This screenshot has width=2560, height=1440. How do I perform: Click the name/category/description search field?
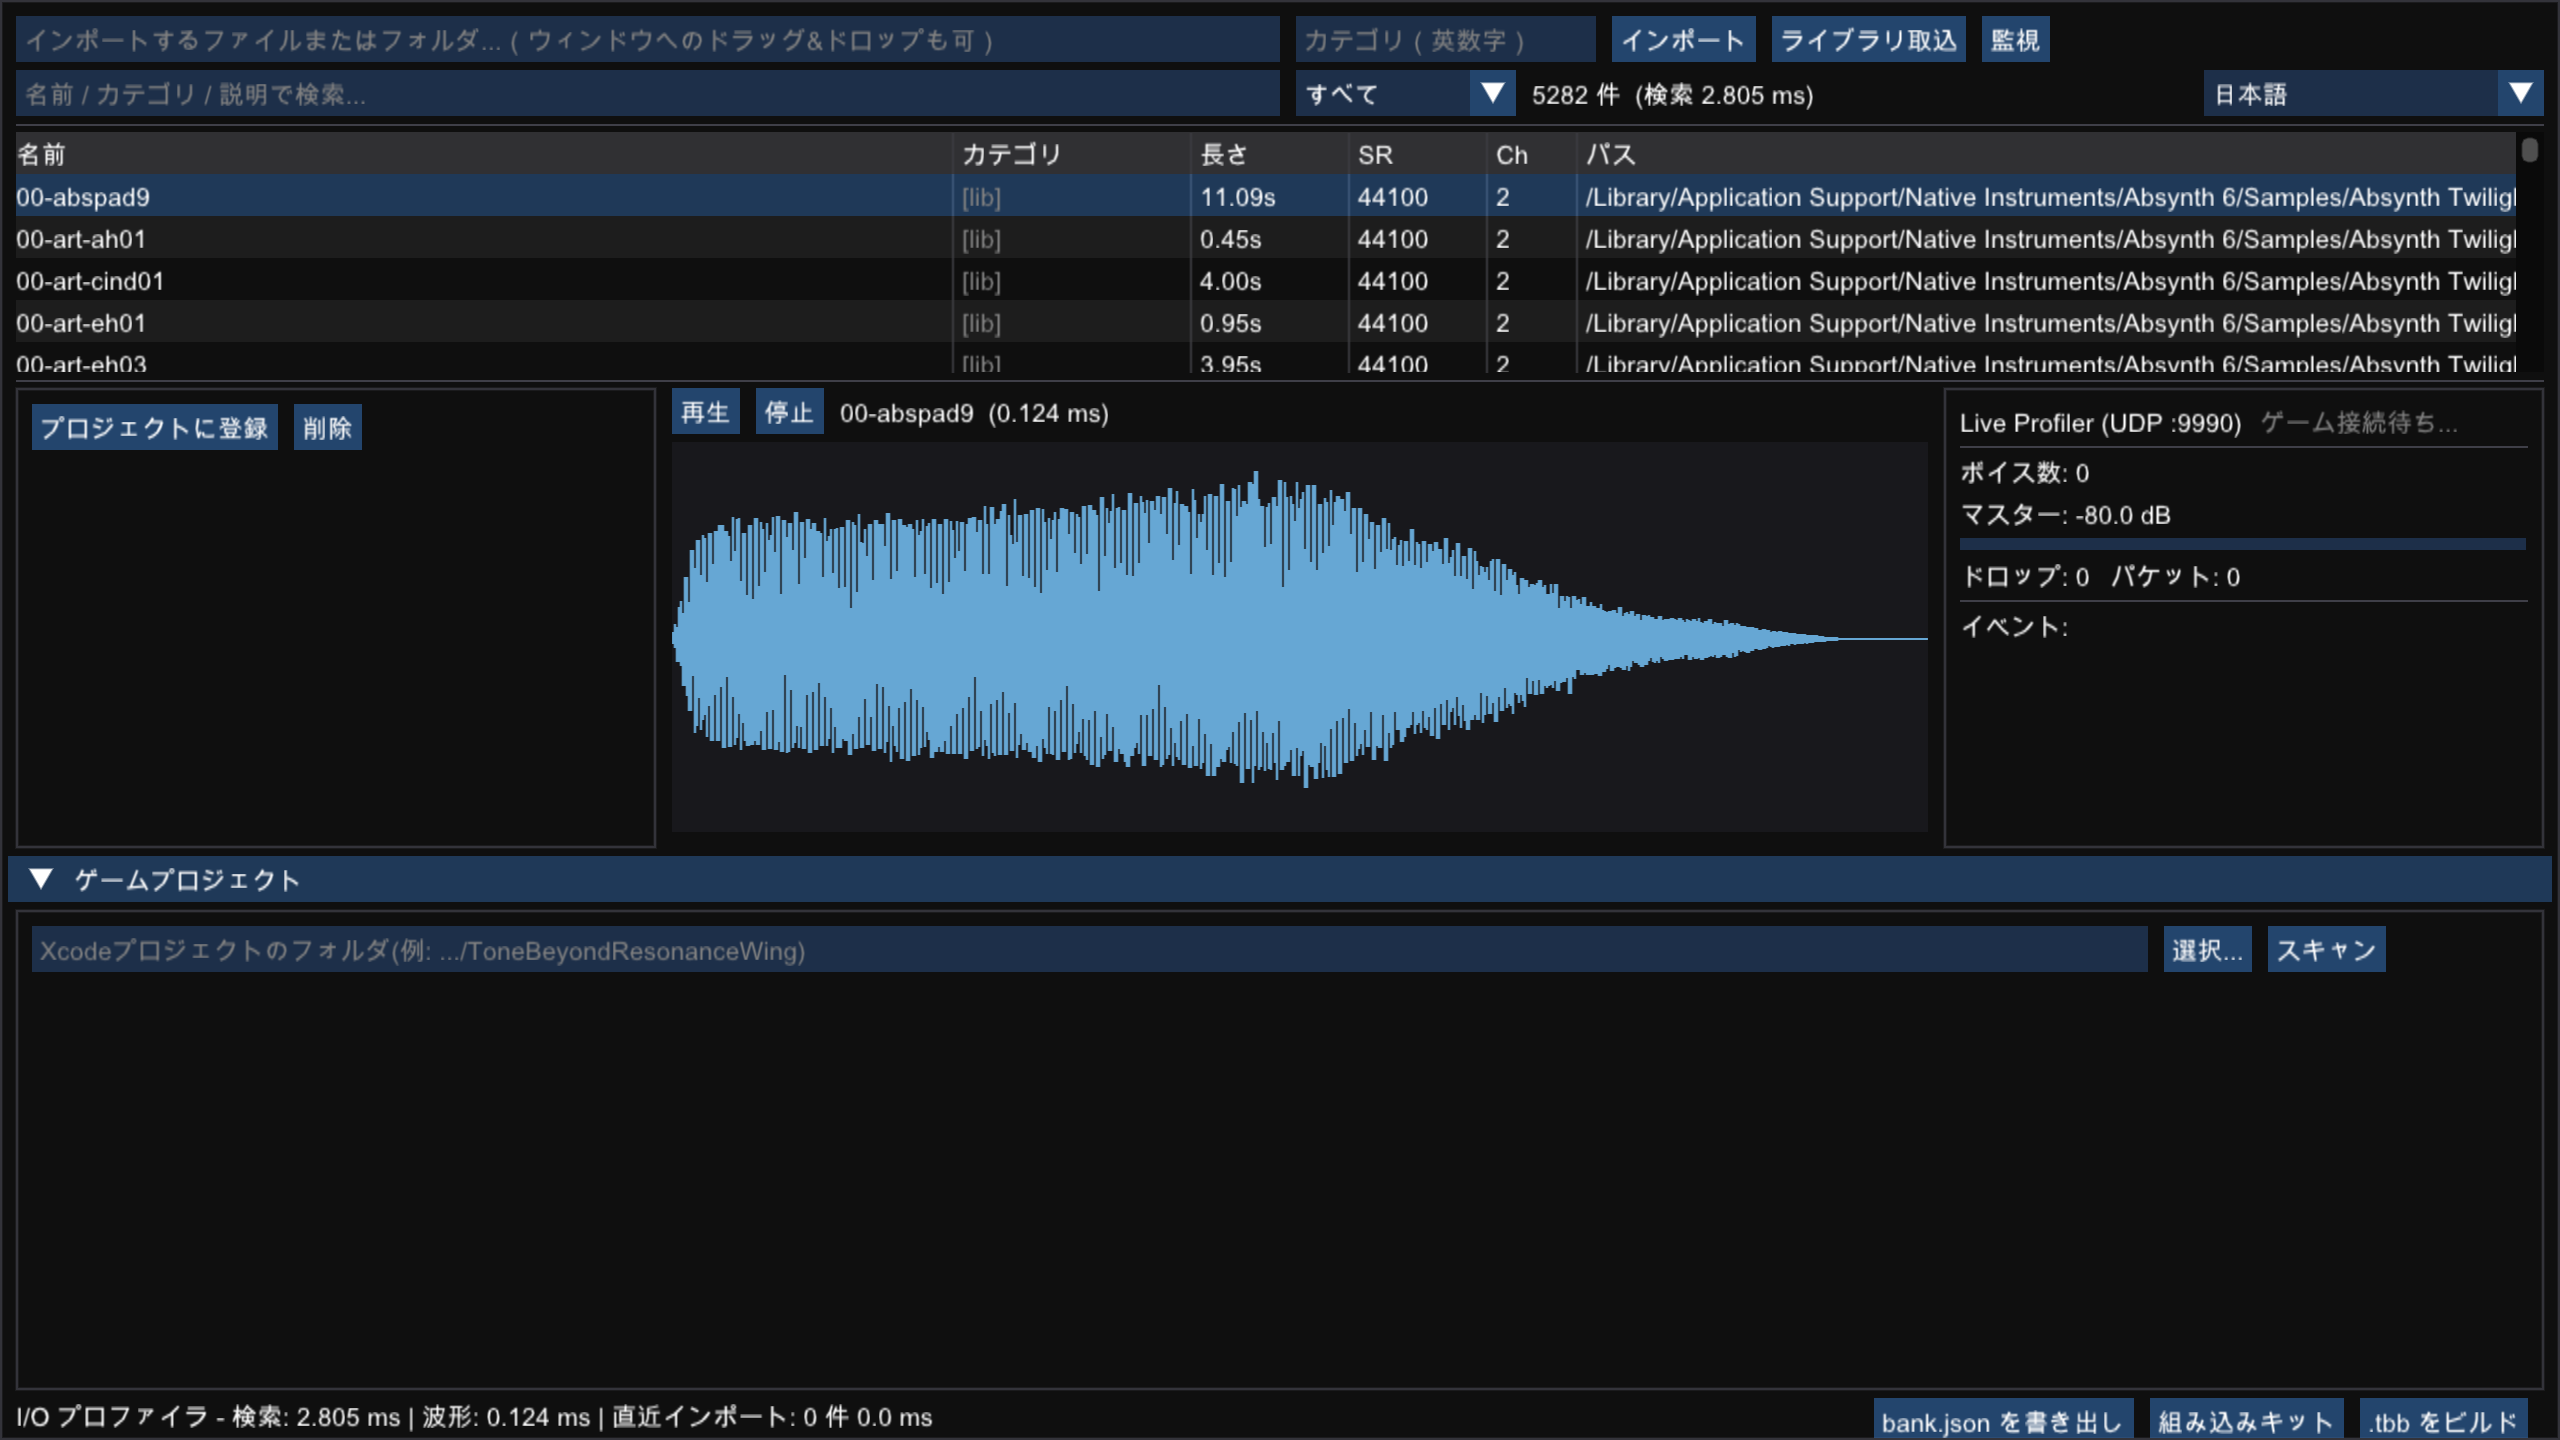pyautogui.click(x=647, y=94)
